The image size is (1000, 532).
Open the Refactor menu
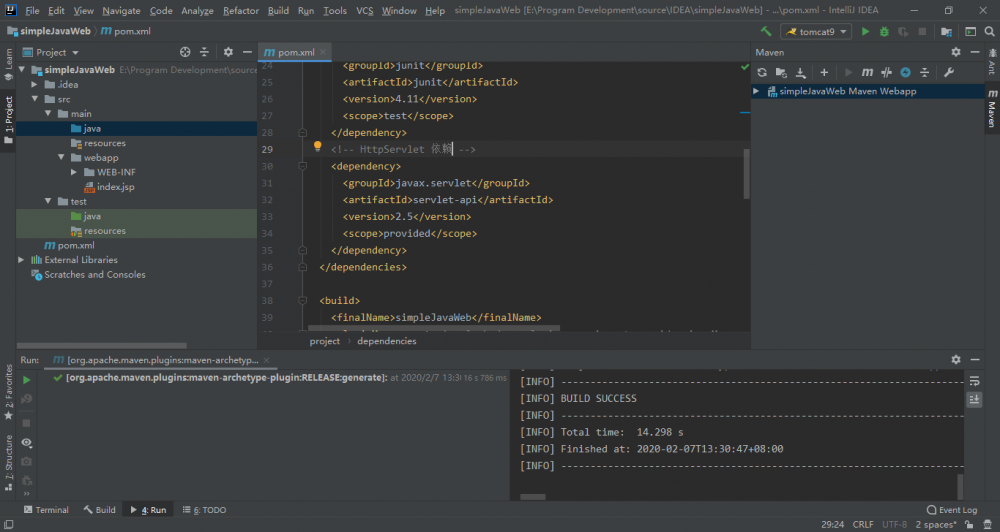click(x=241, y=11)
